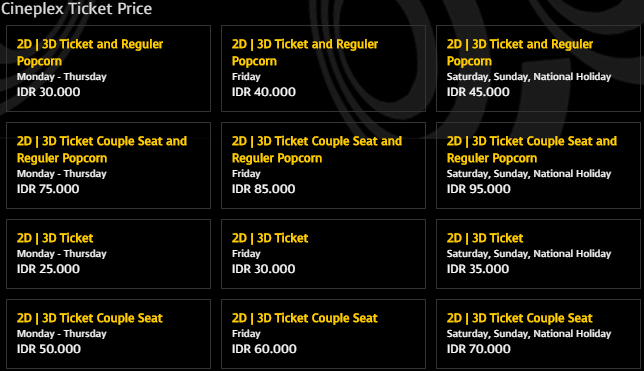Choose Friday couple seat popcorn IDR 85.000

(323, 165)
